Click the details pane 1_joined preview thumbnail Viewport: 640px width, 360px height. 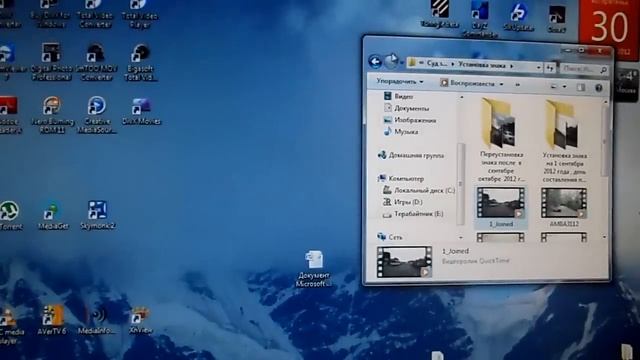coord(404,262)
